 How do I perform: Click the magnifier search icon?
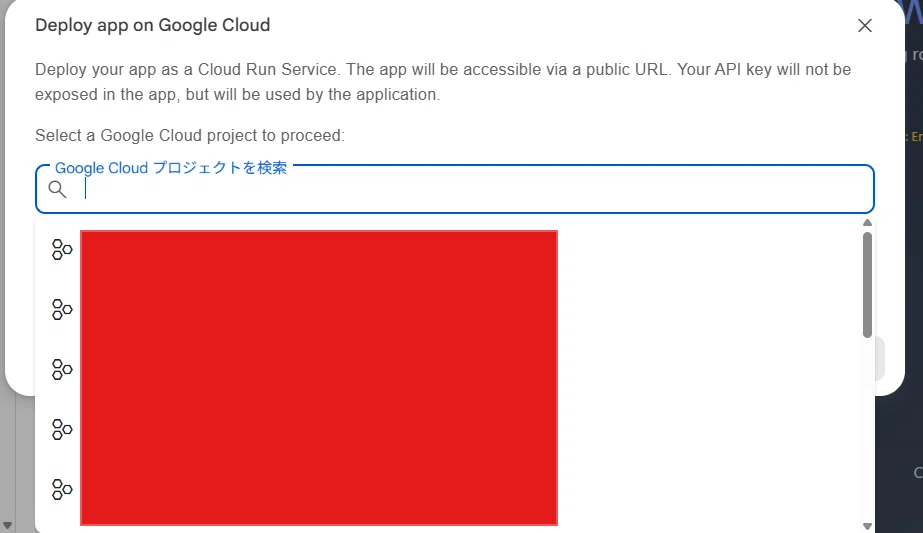(x=57, y=189)
